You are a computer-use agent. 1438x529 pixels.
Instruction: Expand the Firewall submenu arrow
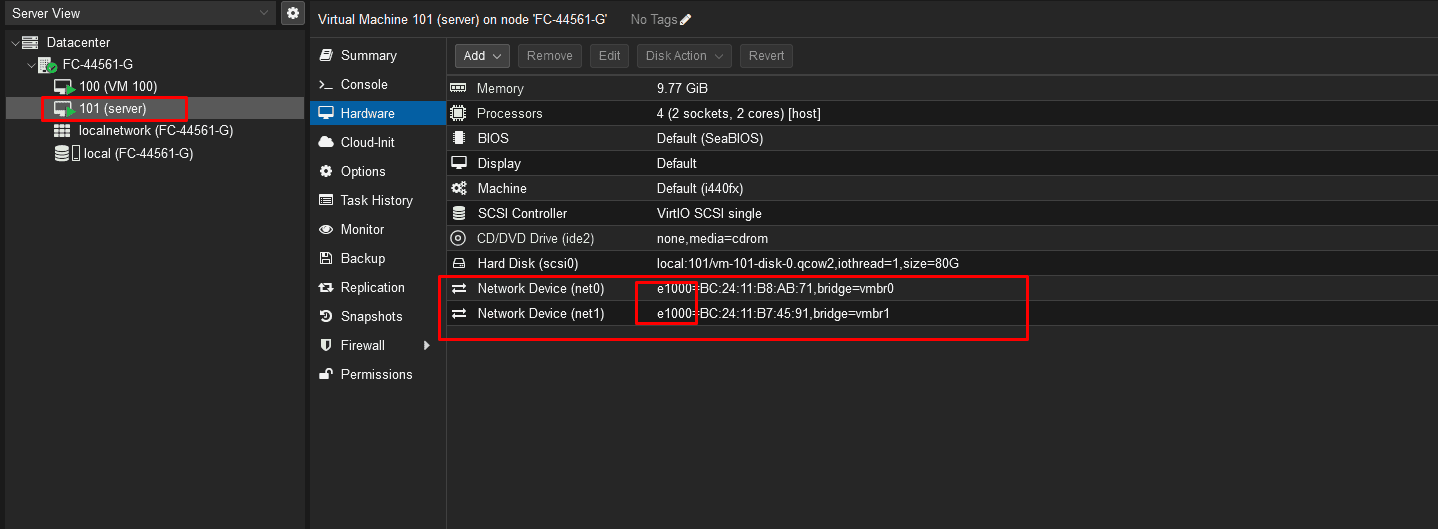427,345
